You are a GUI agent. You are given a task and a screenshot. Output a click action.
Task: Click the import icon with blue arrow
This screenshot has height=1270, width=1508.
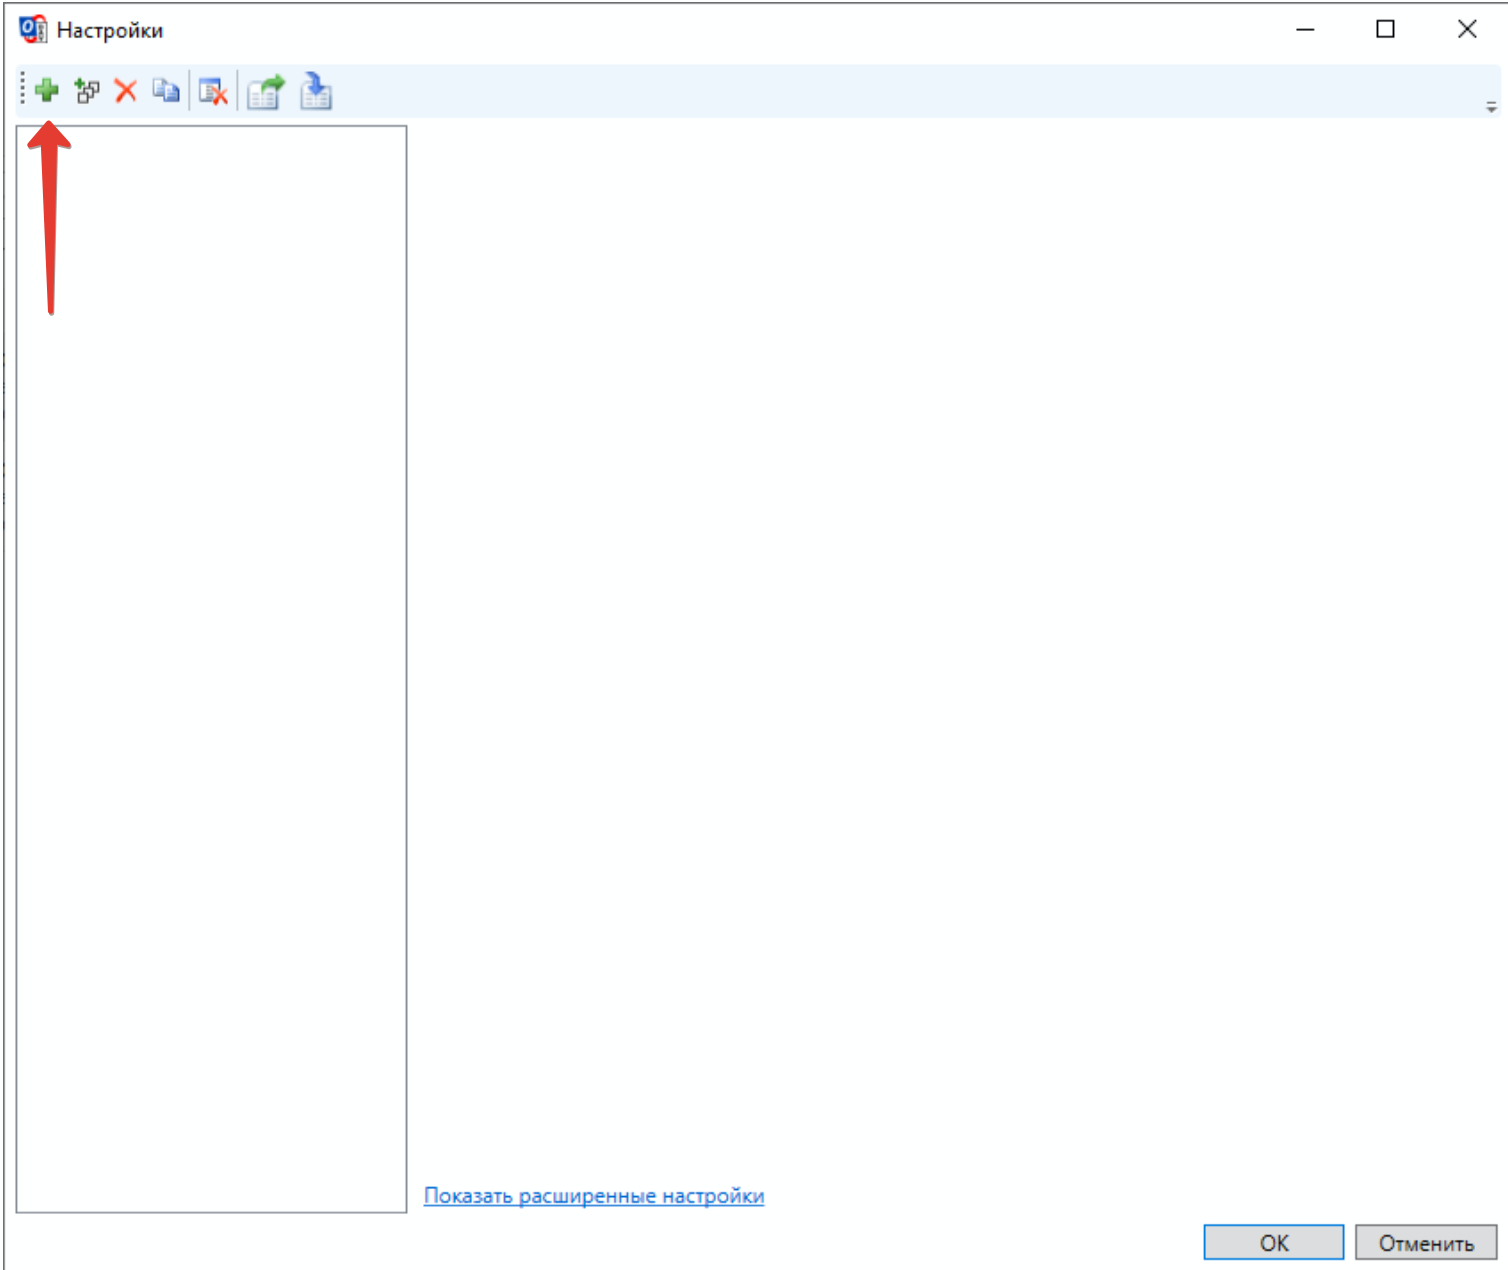pyautogui.click(x=316, y=92)
